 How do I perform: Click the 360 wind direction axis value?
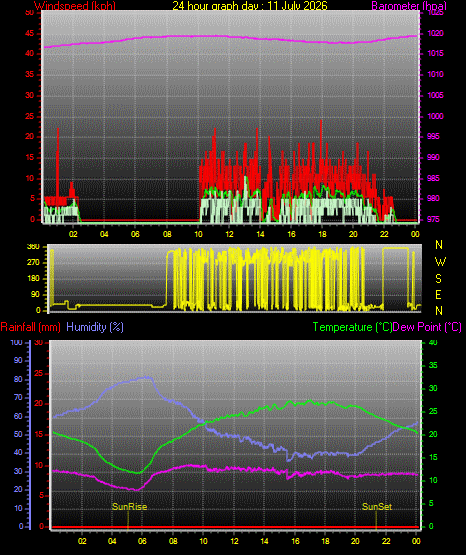33,247
